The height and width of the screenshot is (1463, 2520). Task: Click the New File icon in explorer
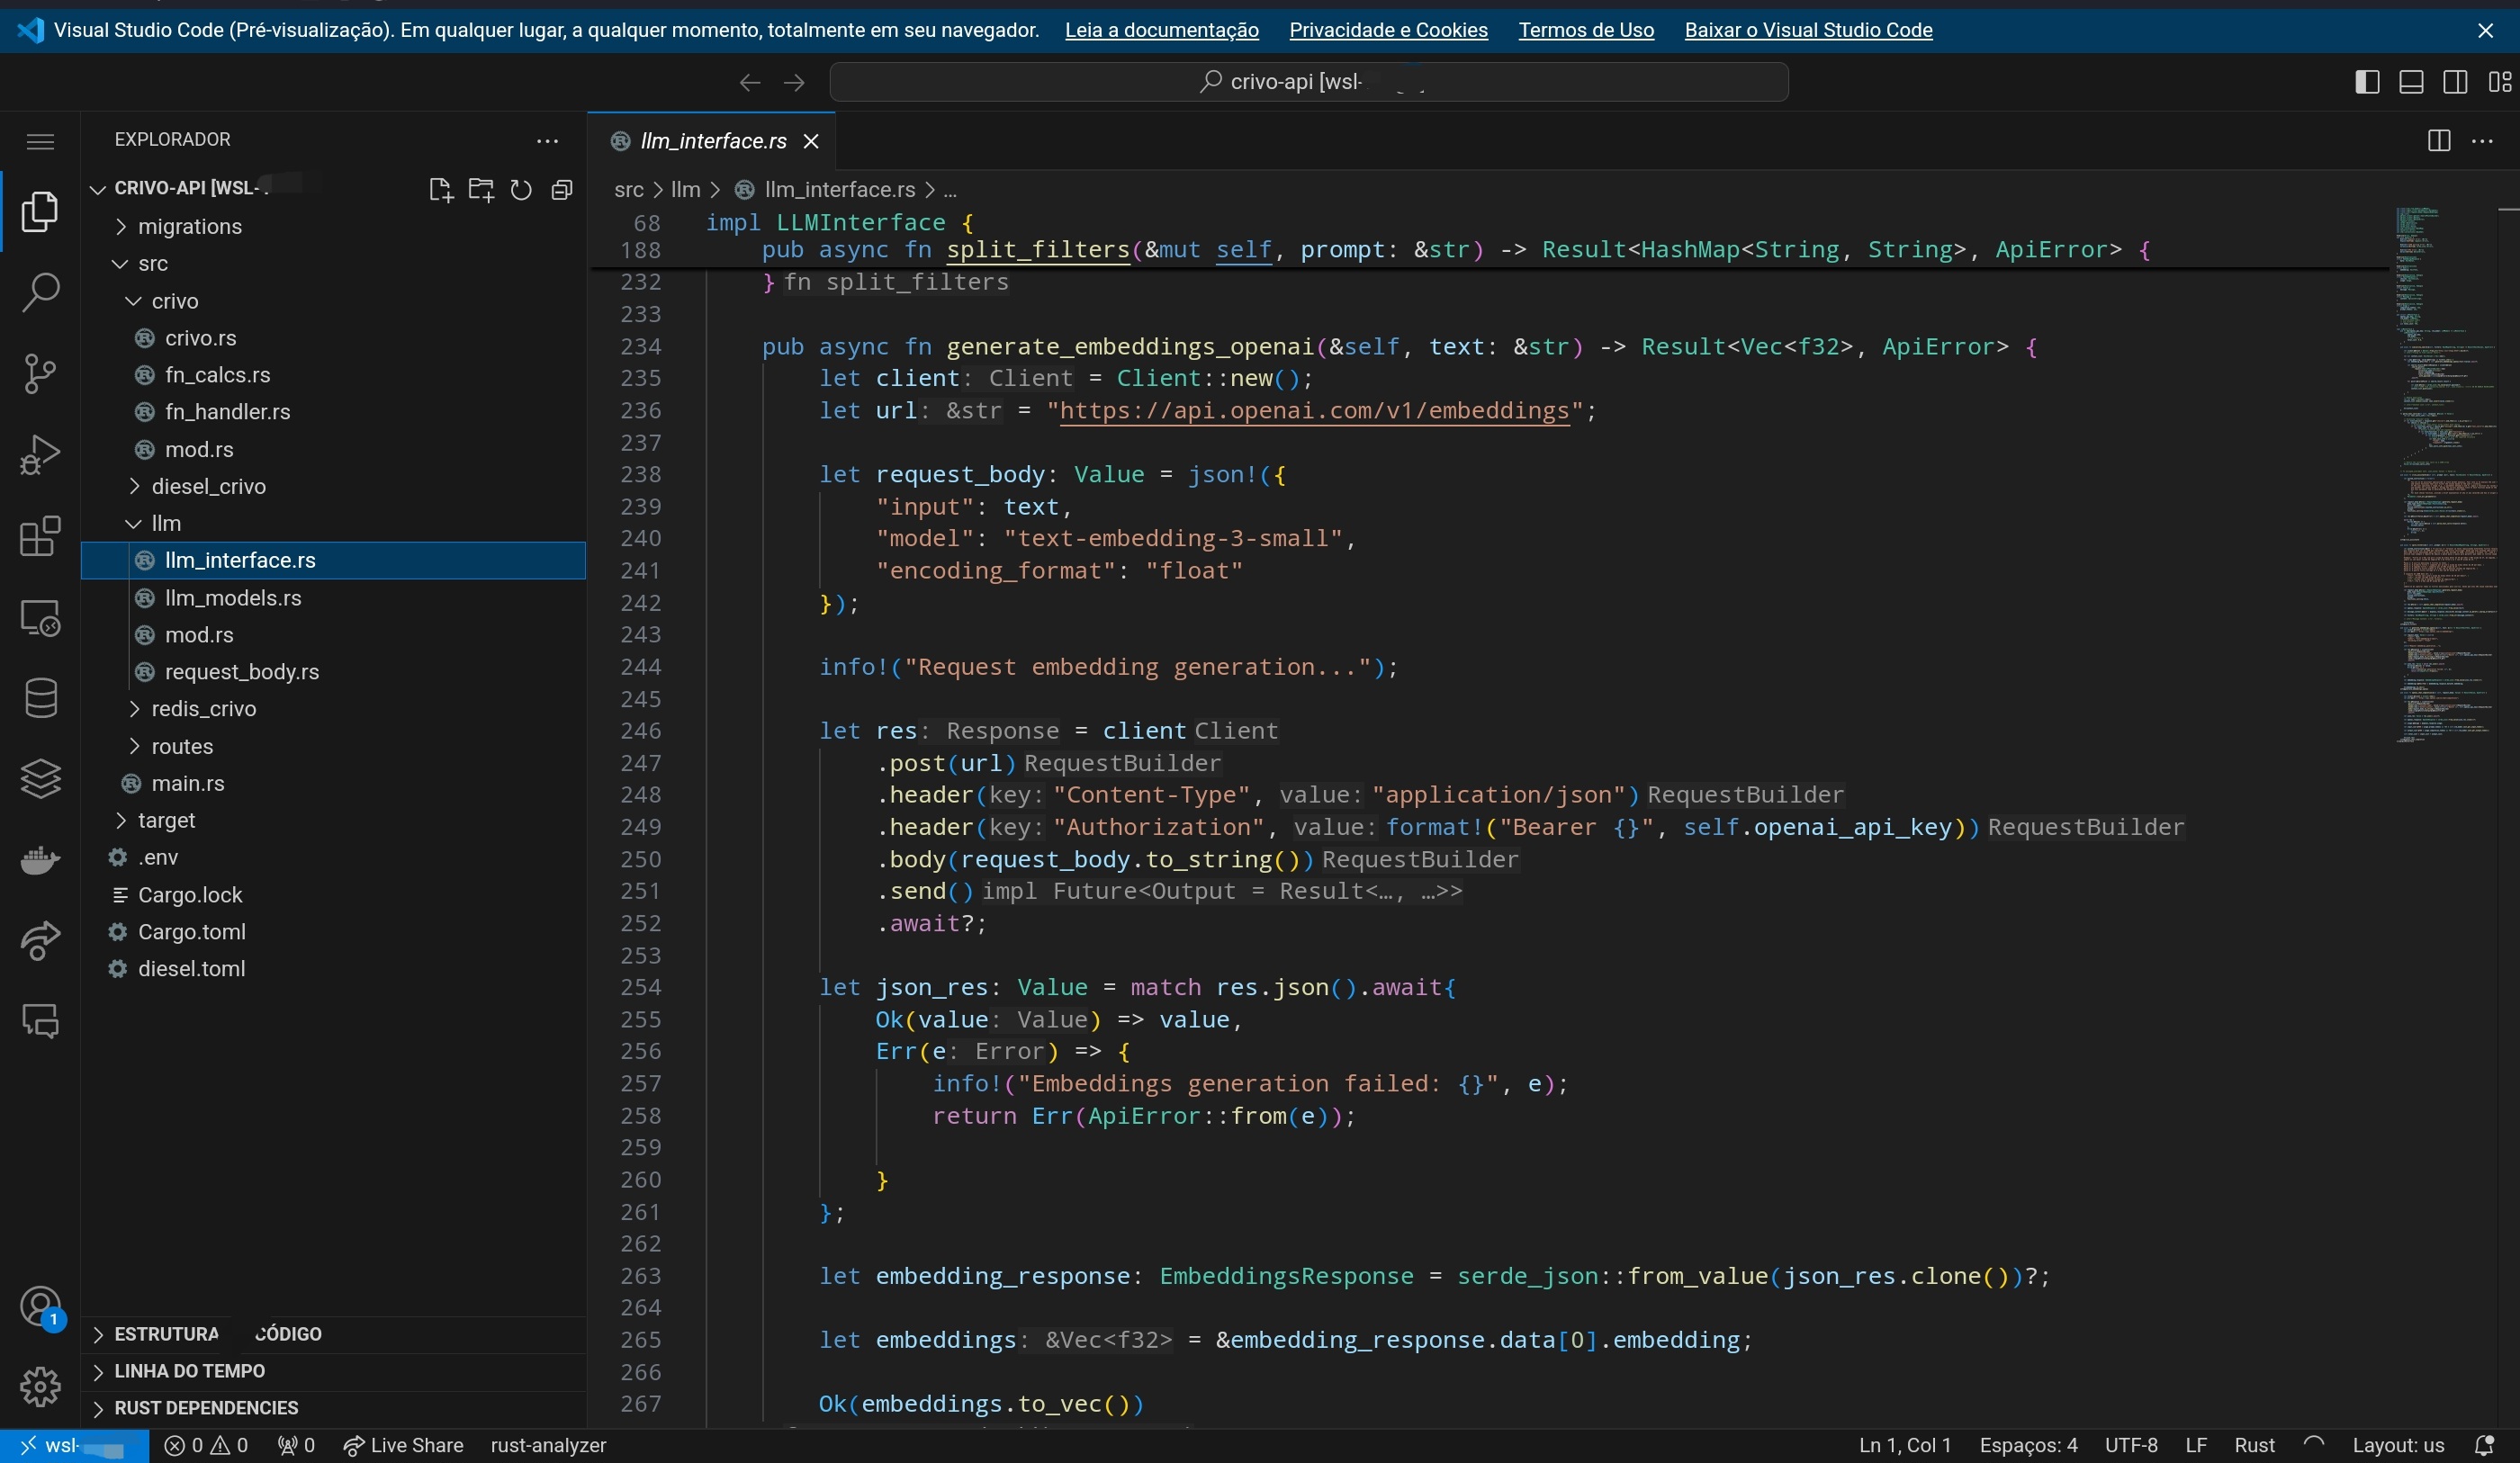coord(440,189)
